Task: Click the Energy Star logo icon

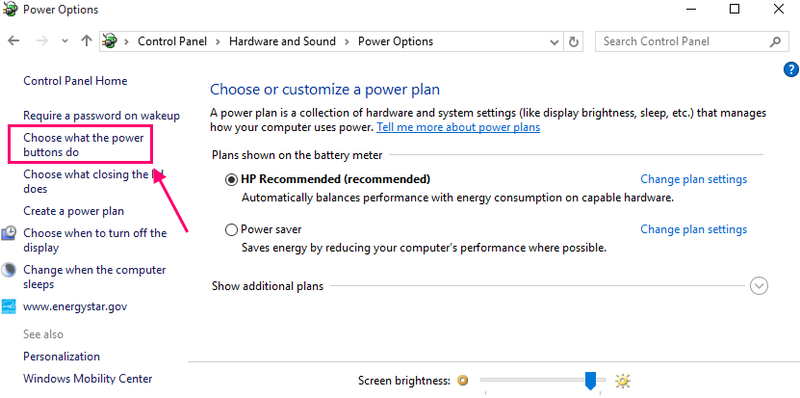Action: coord(9,307)
